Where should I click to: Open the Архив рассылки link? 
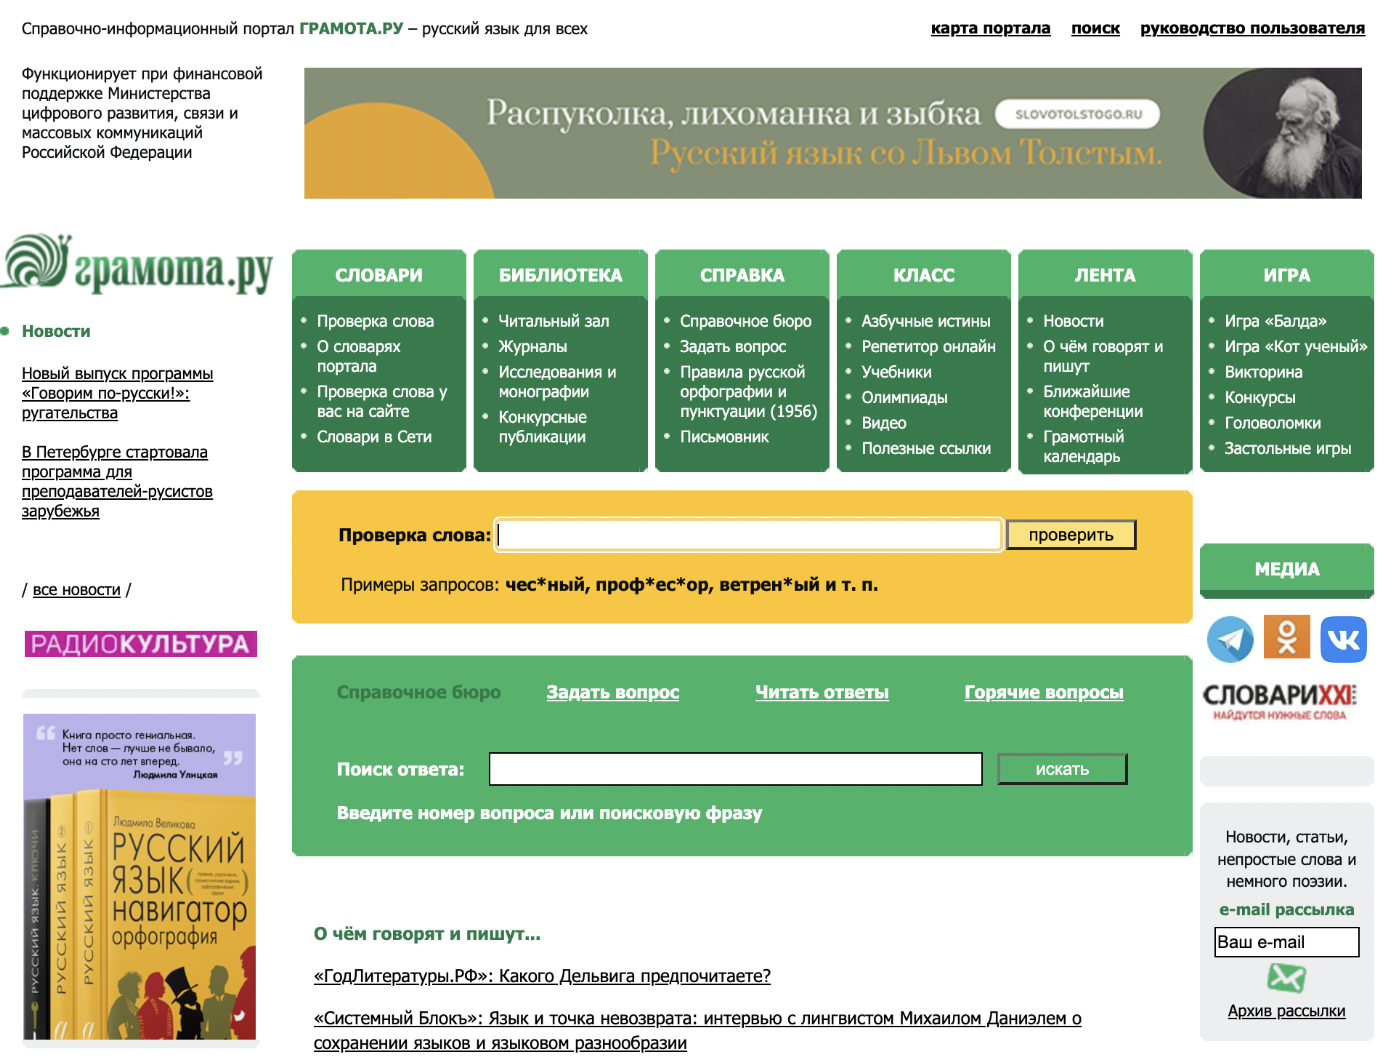[x=1287, y=1011]
